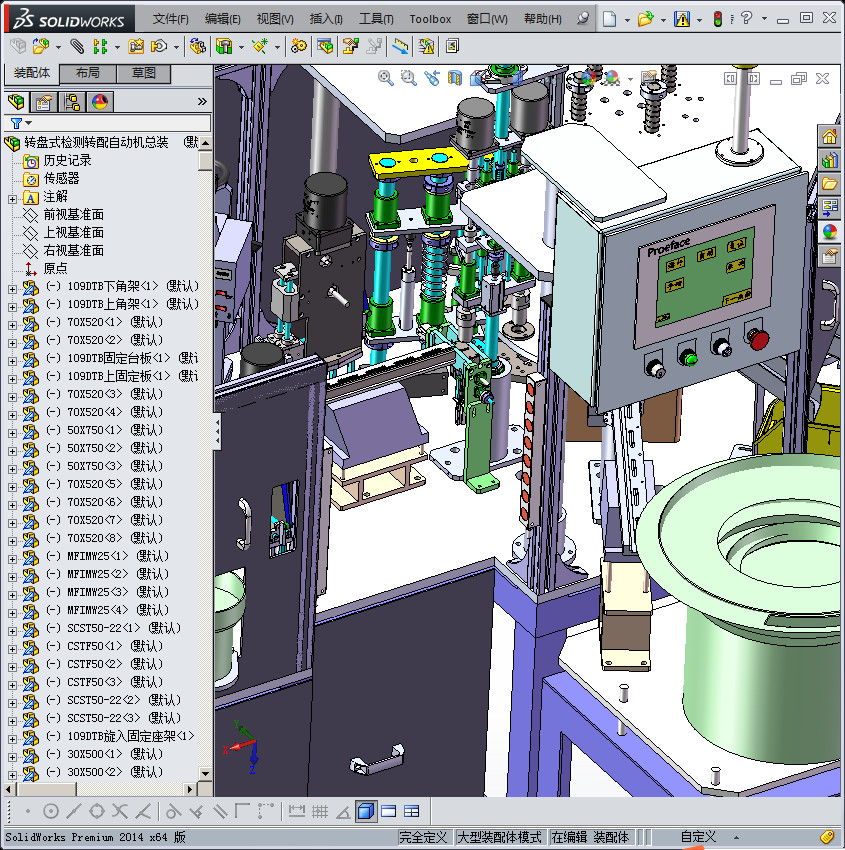Viewport: 845px width, 850px height.
Task: Open the File Explorer folder in task pane
Action: pyautogui.click(x=829, y=184)
